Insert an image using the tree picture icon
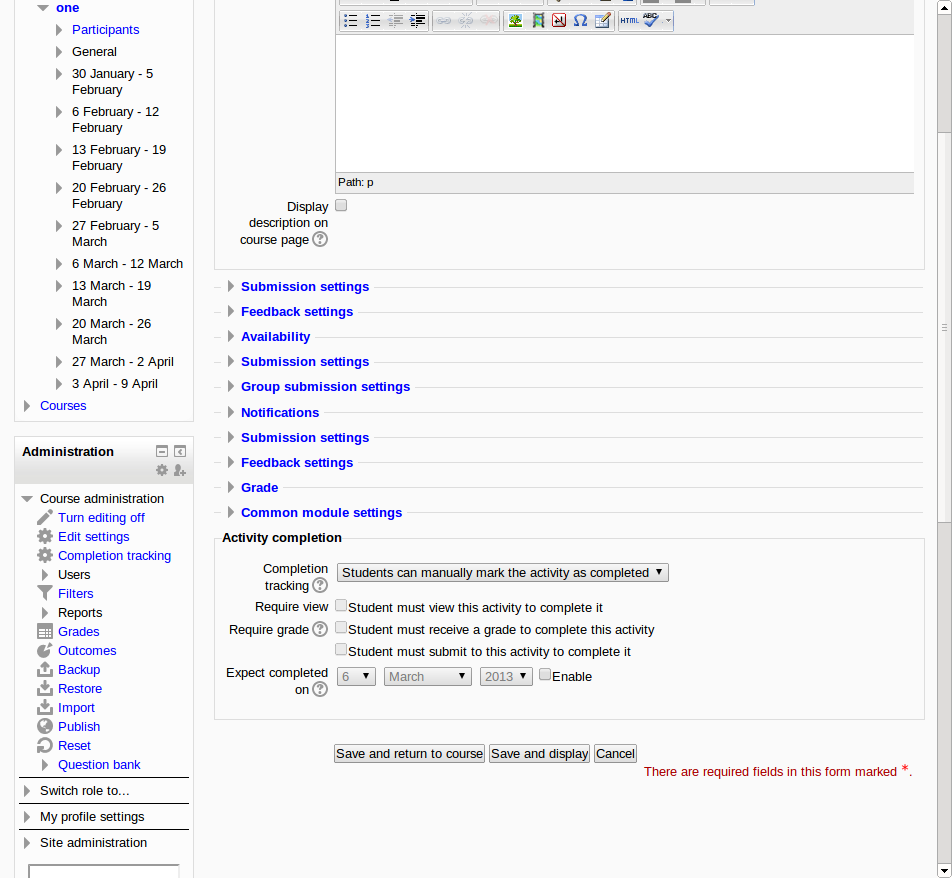 515,21
